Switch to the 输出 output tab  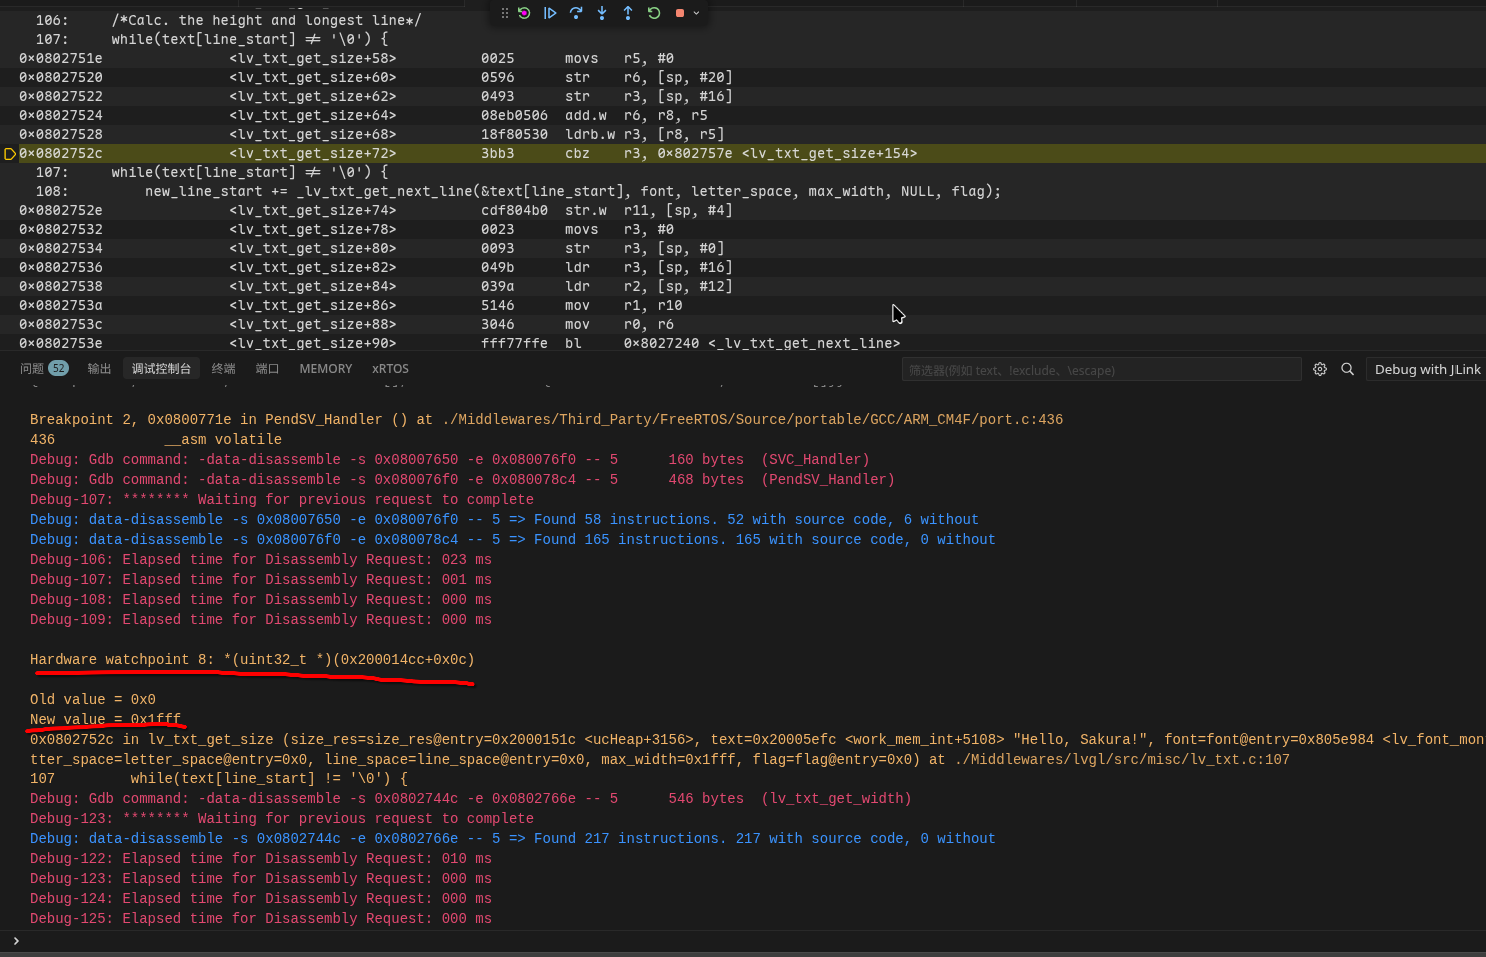[x=99, y=368]
